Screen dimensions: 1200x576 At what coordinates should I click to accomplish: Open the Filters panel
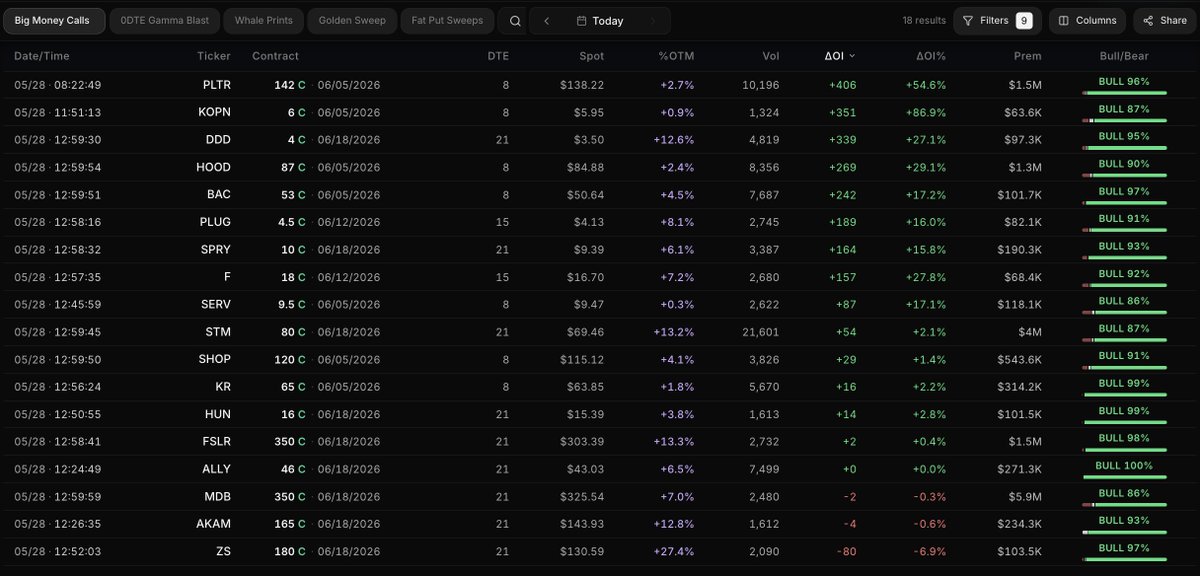997,21
